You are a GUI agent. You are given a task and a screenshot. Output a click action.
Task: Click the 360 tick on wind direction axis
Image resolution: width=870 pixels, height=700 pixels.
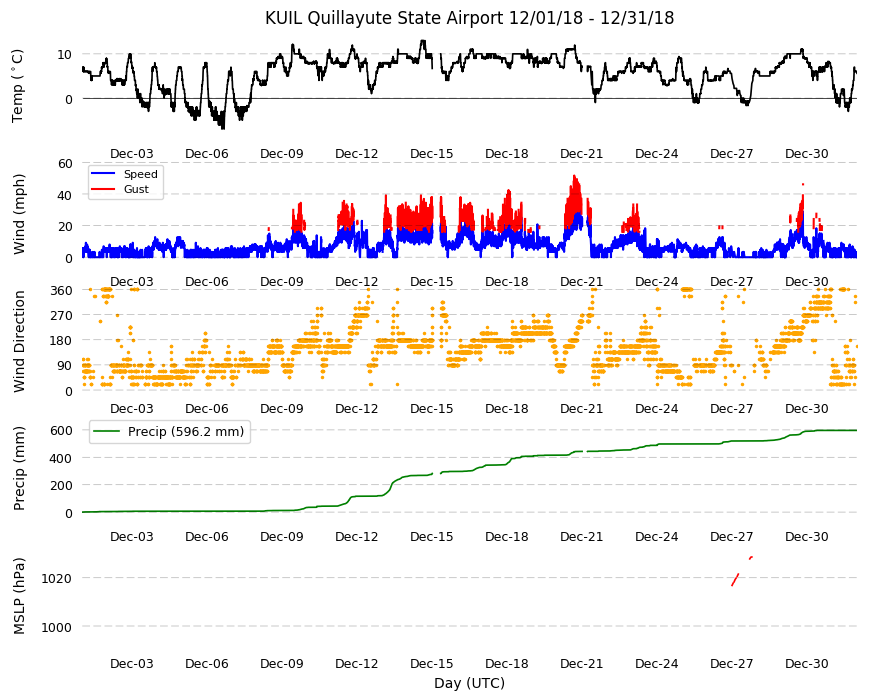[x=62, y=290]
